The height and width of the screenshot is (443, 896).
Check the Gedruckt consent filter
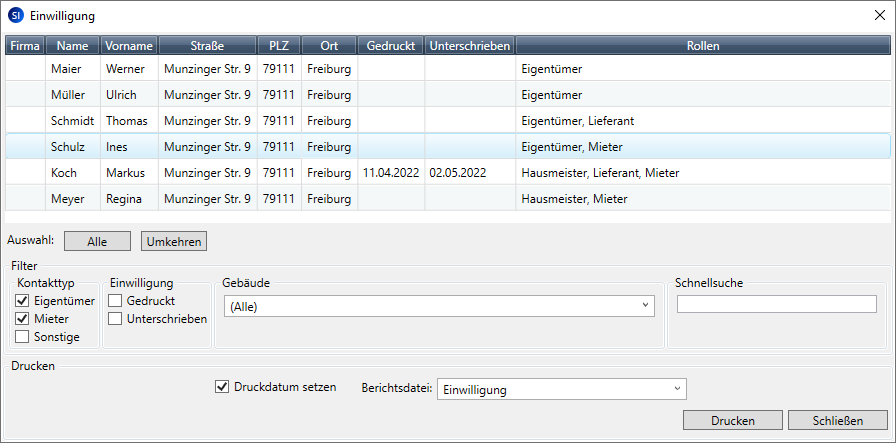coord(116,301)
